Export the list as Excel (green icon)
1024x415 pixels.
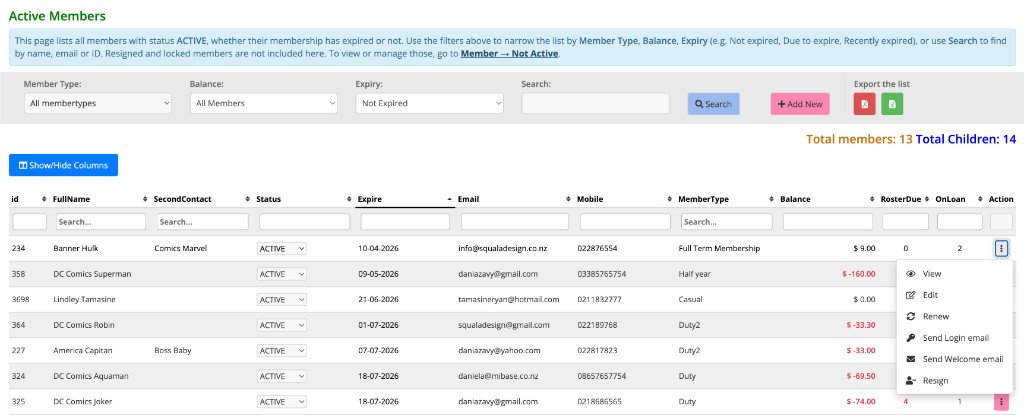892,104
